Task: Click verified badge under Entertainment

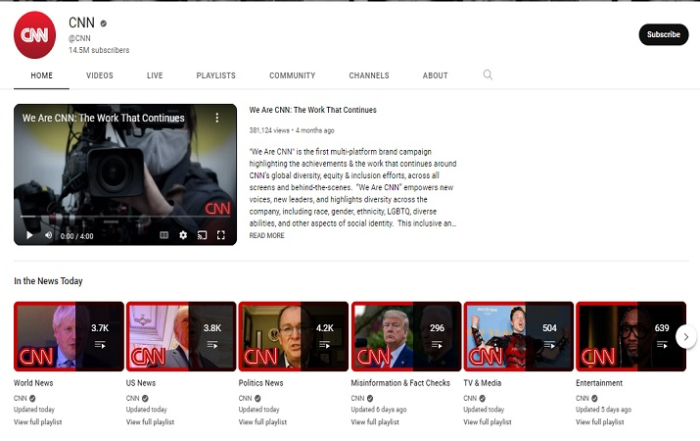Action: (x=595, y=398)
